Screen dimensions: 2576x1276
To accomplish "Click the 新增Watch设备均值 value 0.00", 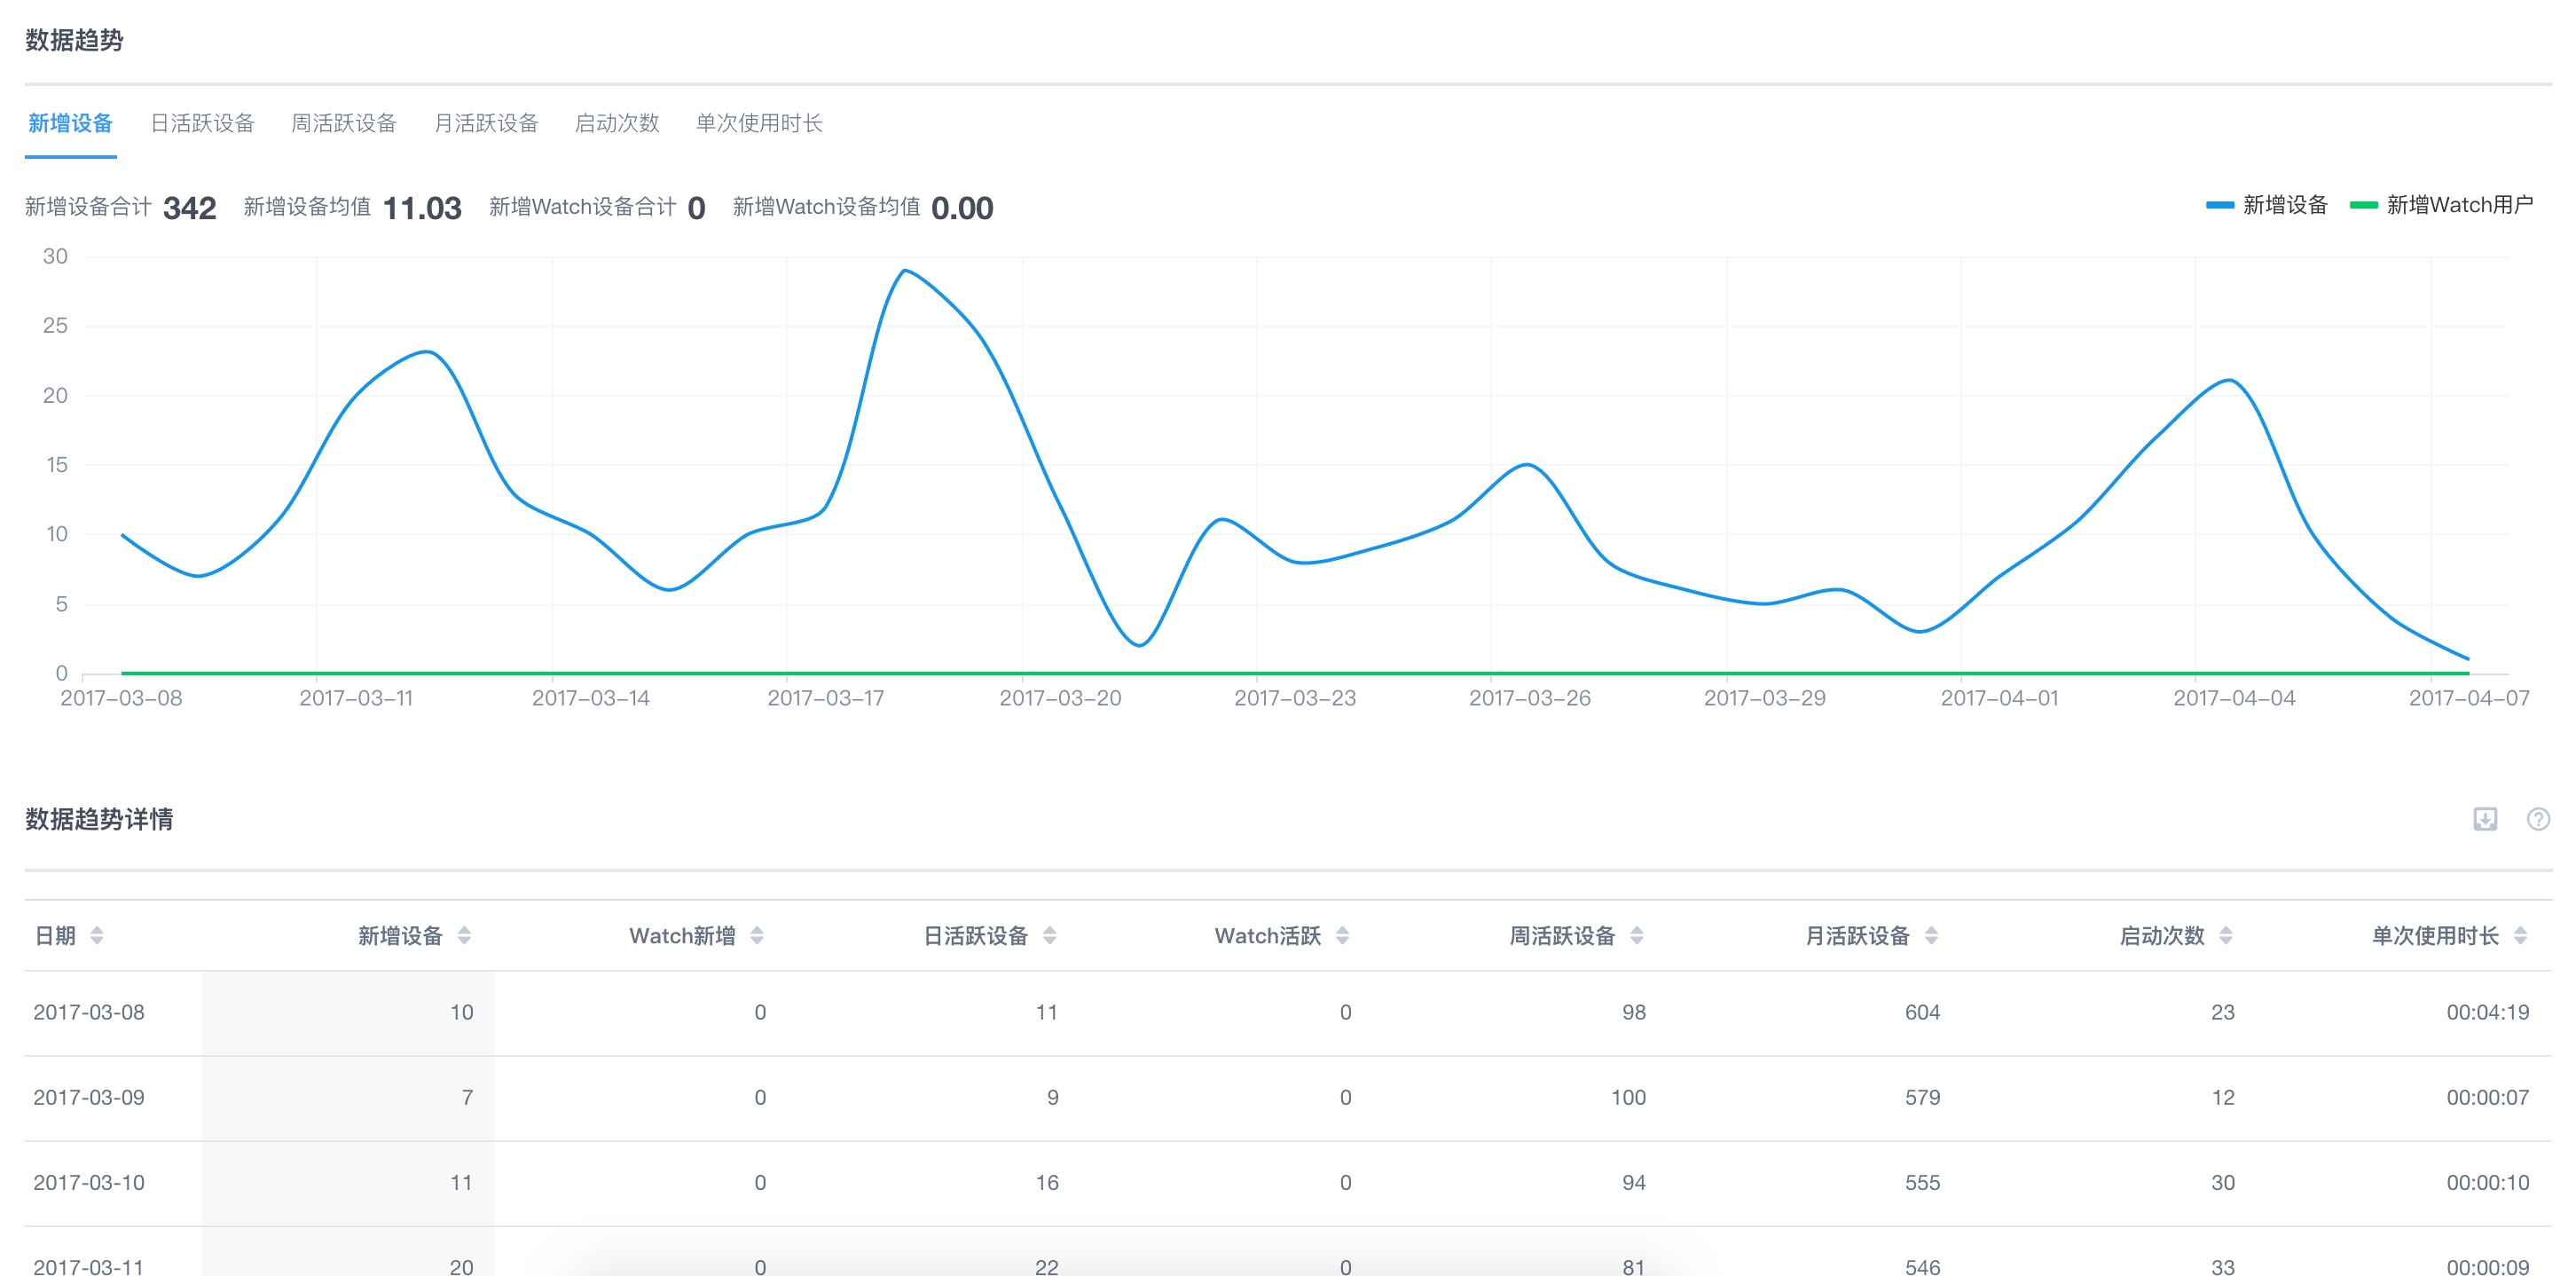I will click(x=961, y=208).
